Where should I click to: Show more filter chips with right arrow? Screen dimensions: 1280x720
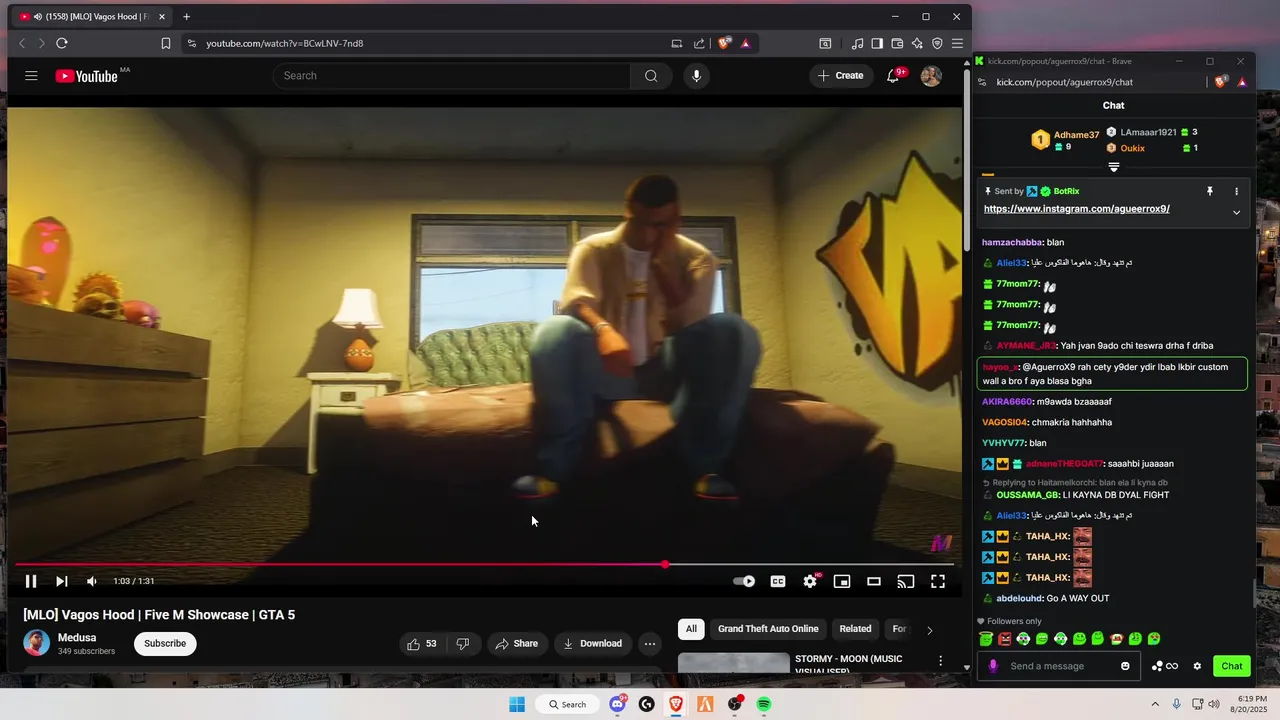tap(929, 630)
